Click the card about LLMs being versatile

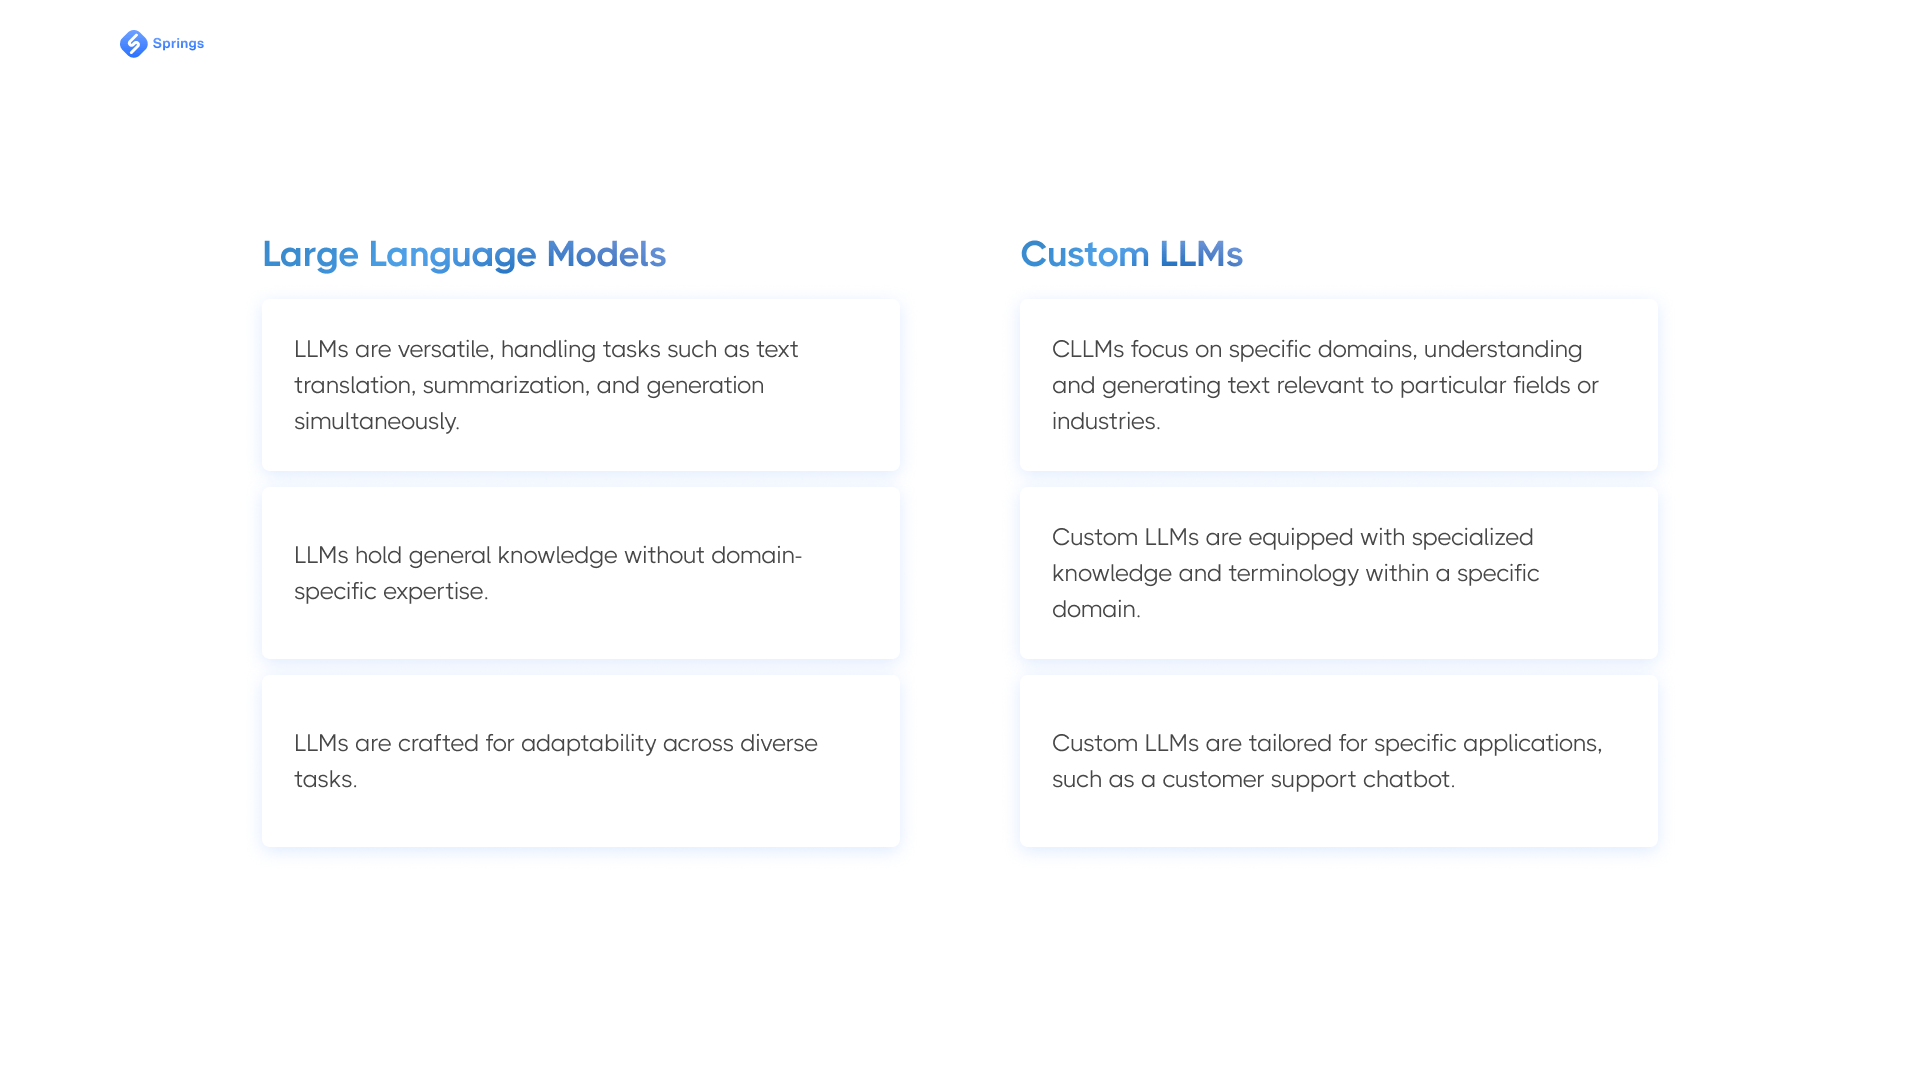pyautogui.click(x=581, y=385)
